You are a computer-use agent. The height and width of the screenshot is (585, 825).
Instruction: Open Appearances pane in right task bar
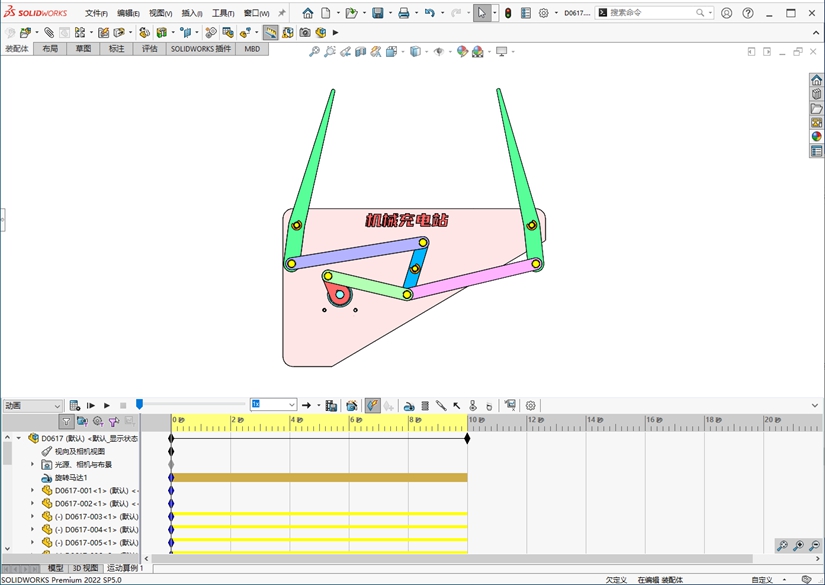tap(816, 137)
